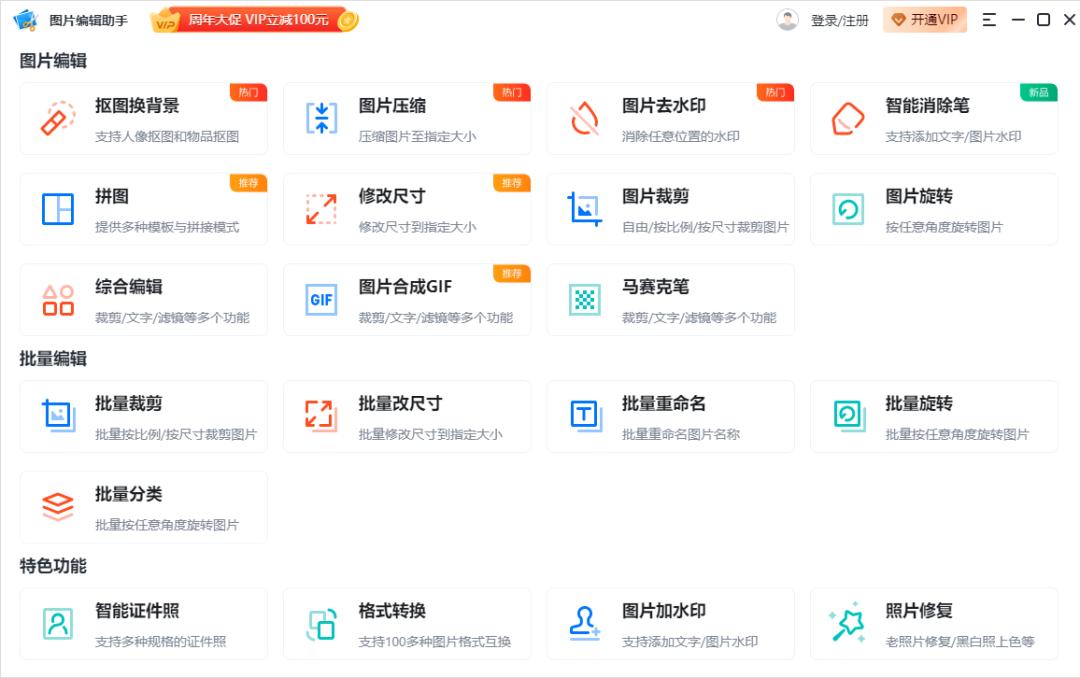Open the 批量分类 batch classification tool
The width and height of the screenshot is (1080, 678).
[143, 506]
